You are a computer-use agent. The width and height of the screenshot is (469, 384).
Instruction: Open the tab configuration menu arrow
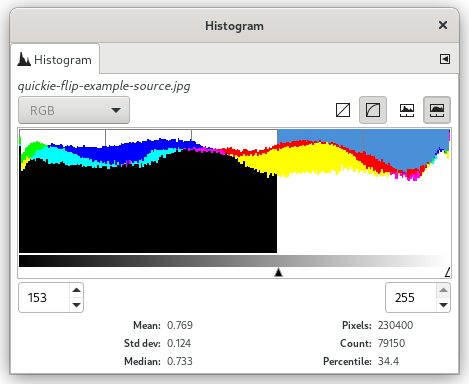[x=445, y=59]
